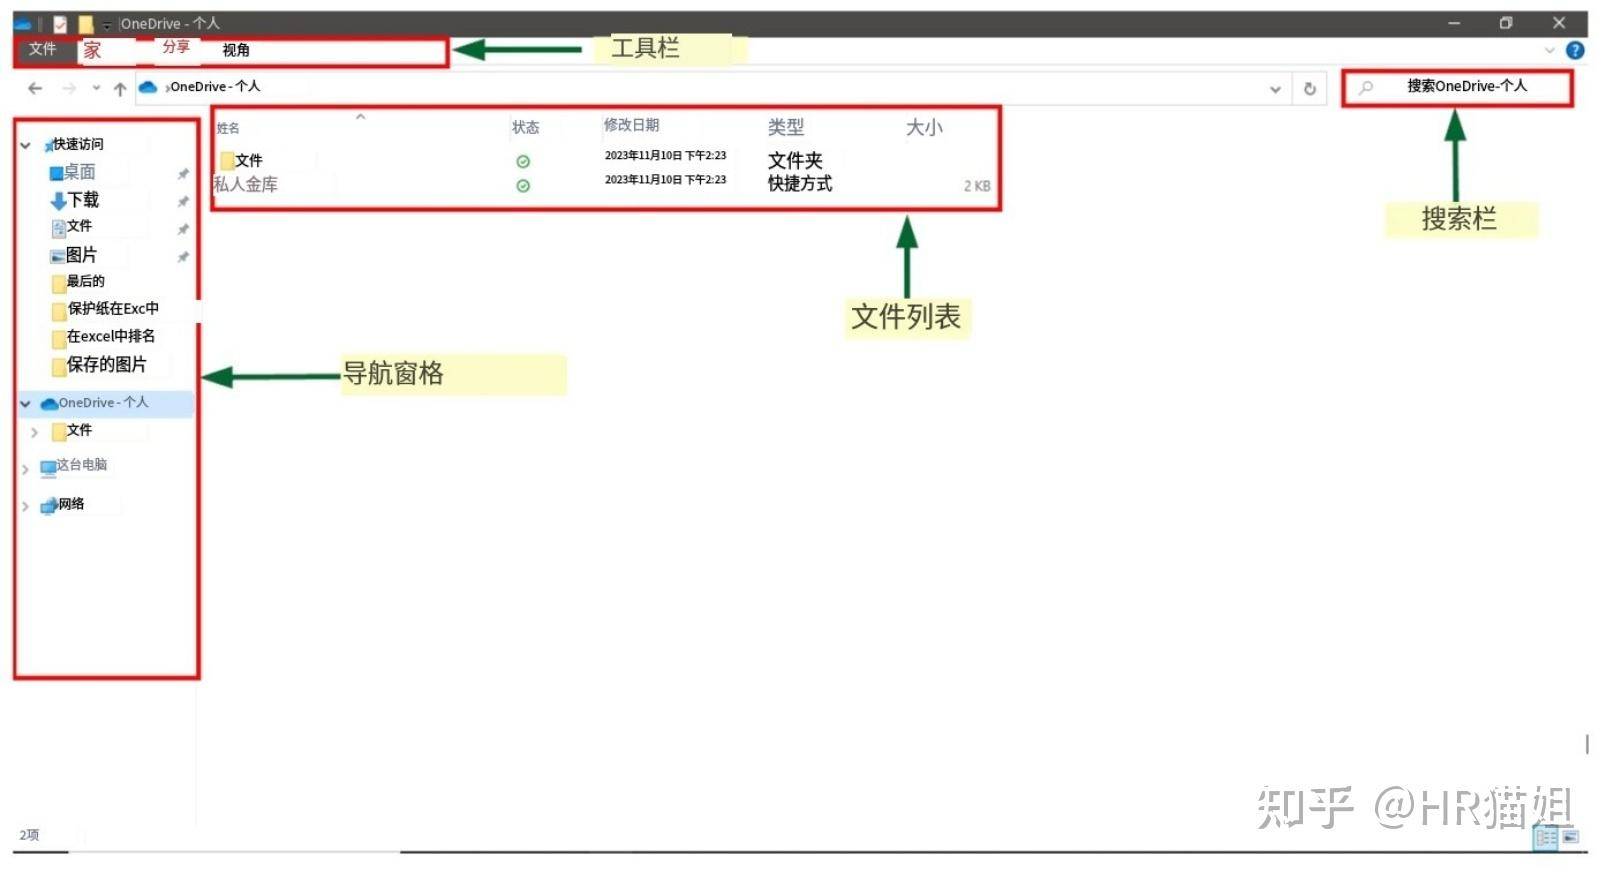Open the 文件 ribbon tab
1615x873 pixels.
pyautogui.click(x=42, y=49)
